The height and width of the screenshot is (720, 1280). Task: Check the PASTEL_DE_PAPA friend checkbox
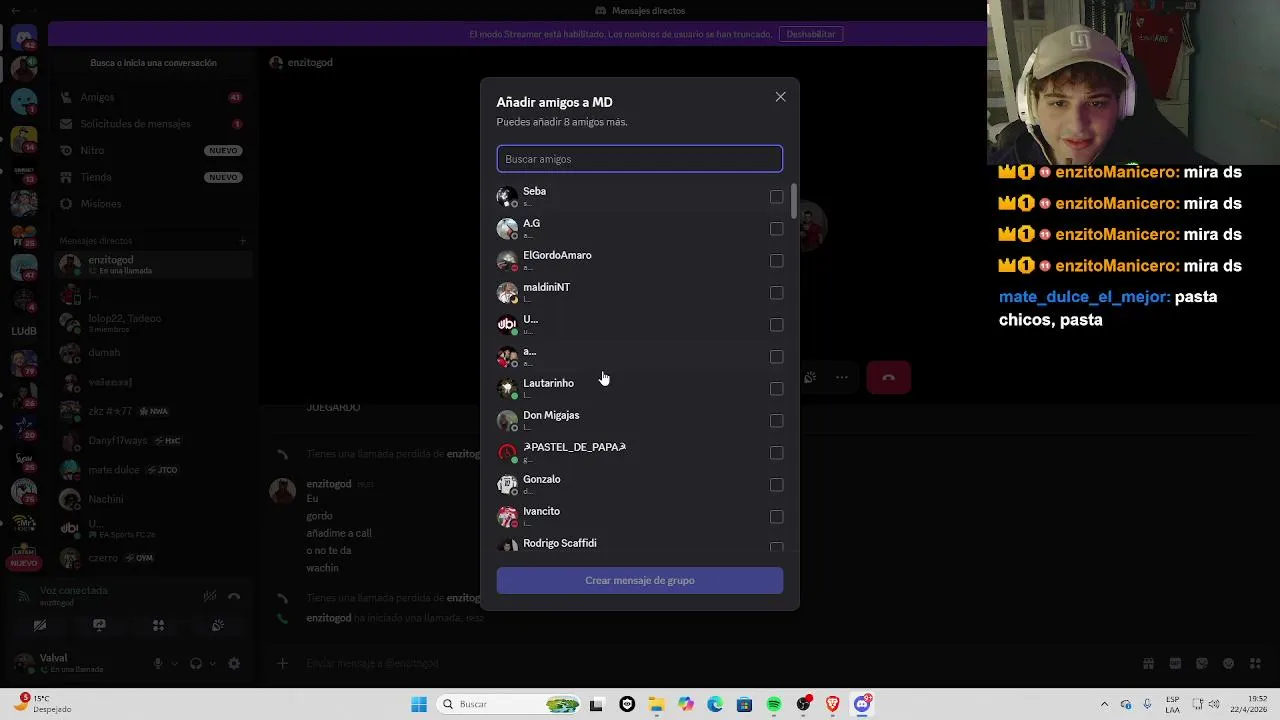tap(776, 453)
